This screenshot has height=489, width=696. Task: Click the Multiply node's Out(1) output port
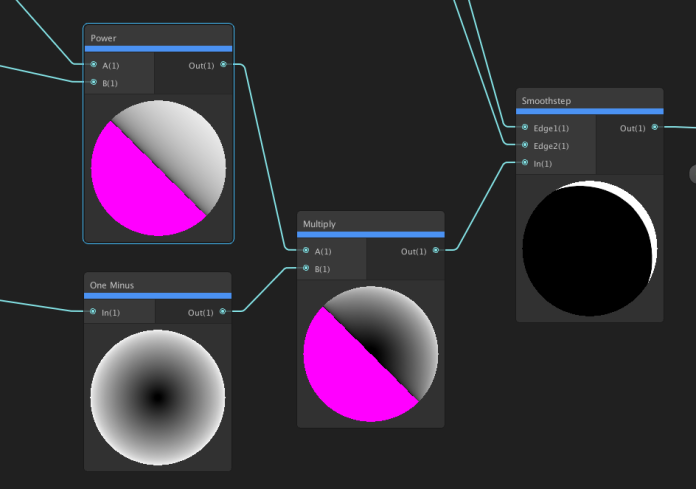point(436,251)
